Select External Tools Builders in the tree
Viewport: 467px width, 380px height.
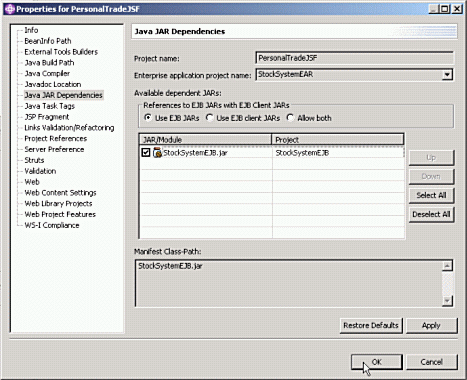click(x=61, y=52)
